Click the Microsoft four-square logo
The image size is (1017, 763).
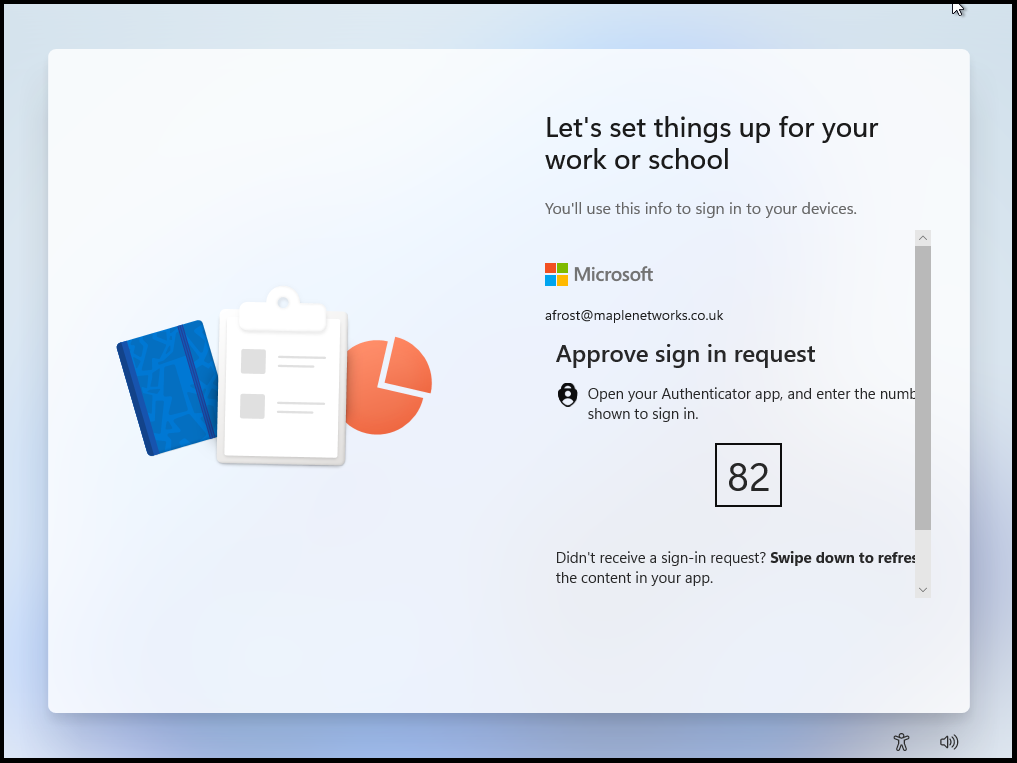coord(556,274)
